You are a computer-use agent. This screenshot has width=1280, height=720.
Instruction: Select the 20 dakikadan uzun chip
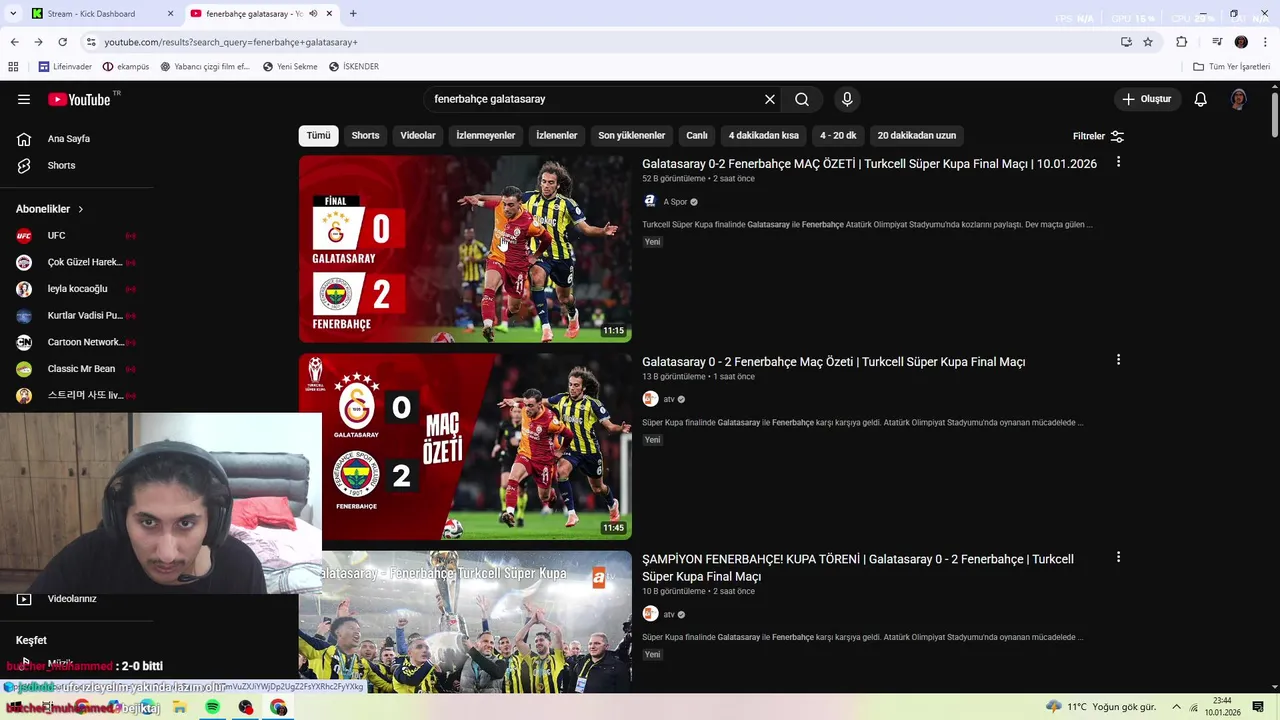[x=917, y=136]
